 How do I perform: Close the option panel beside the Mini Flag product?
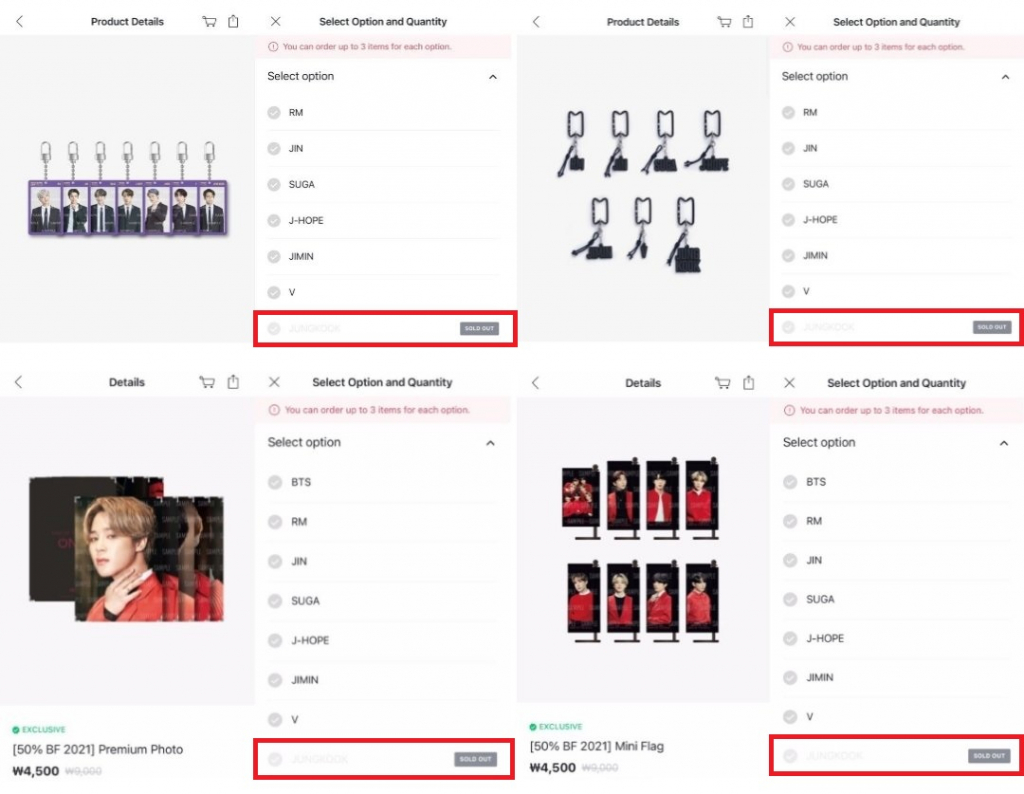(790, 383)
